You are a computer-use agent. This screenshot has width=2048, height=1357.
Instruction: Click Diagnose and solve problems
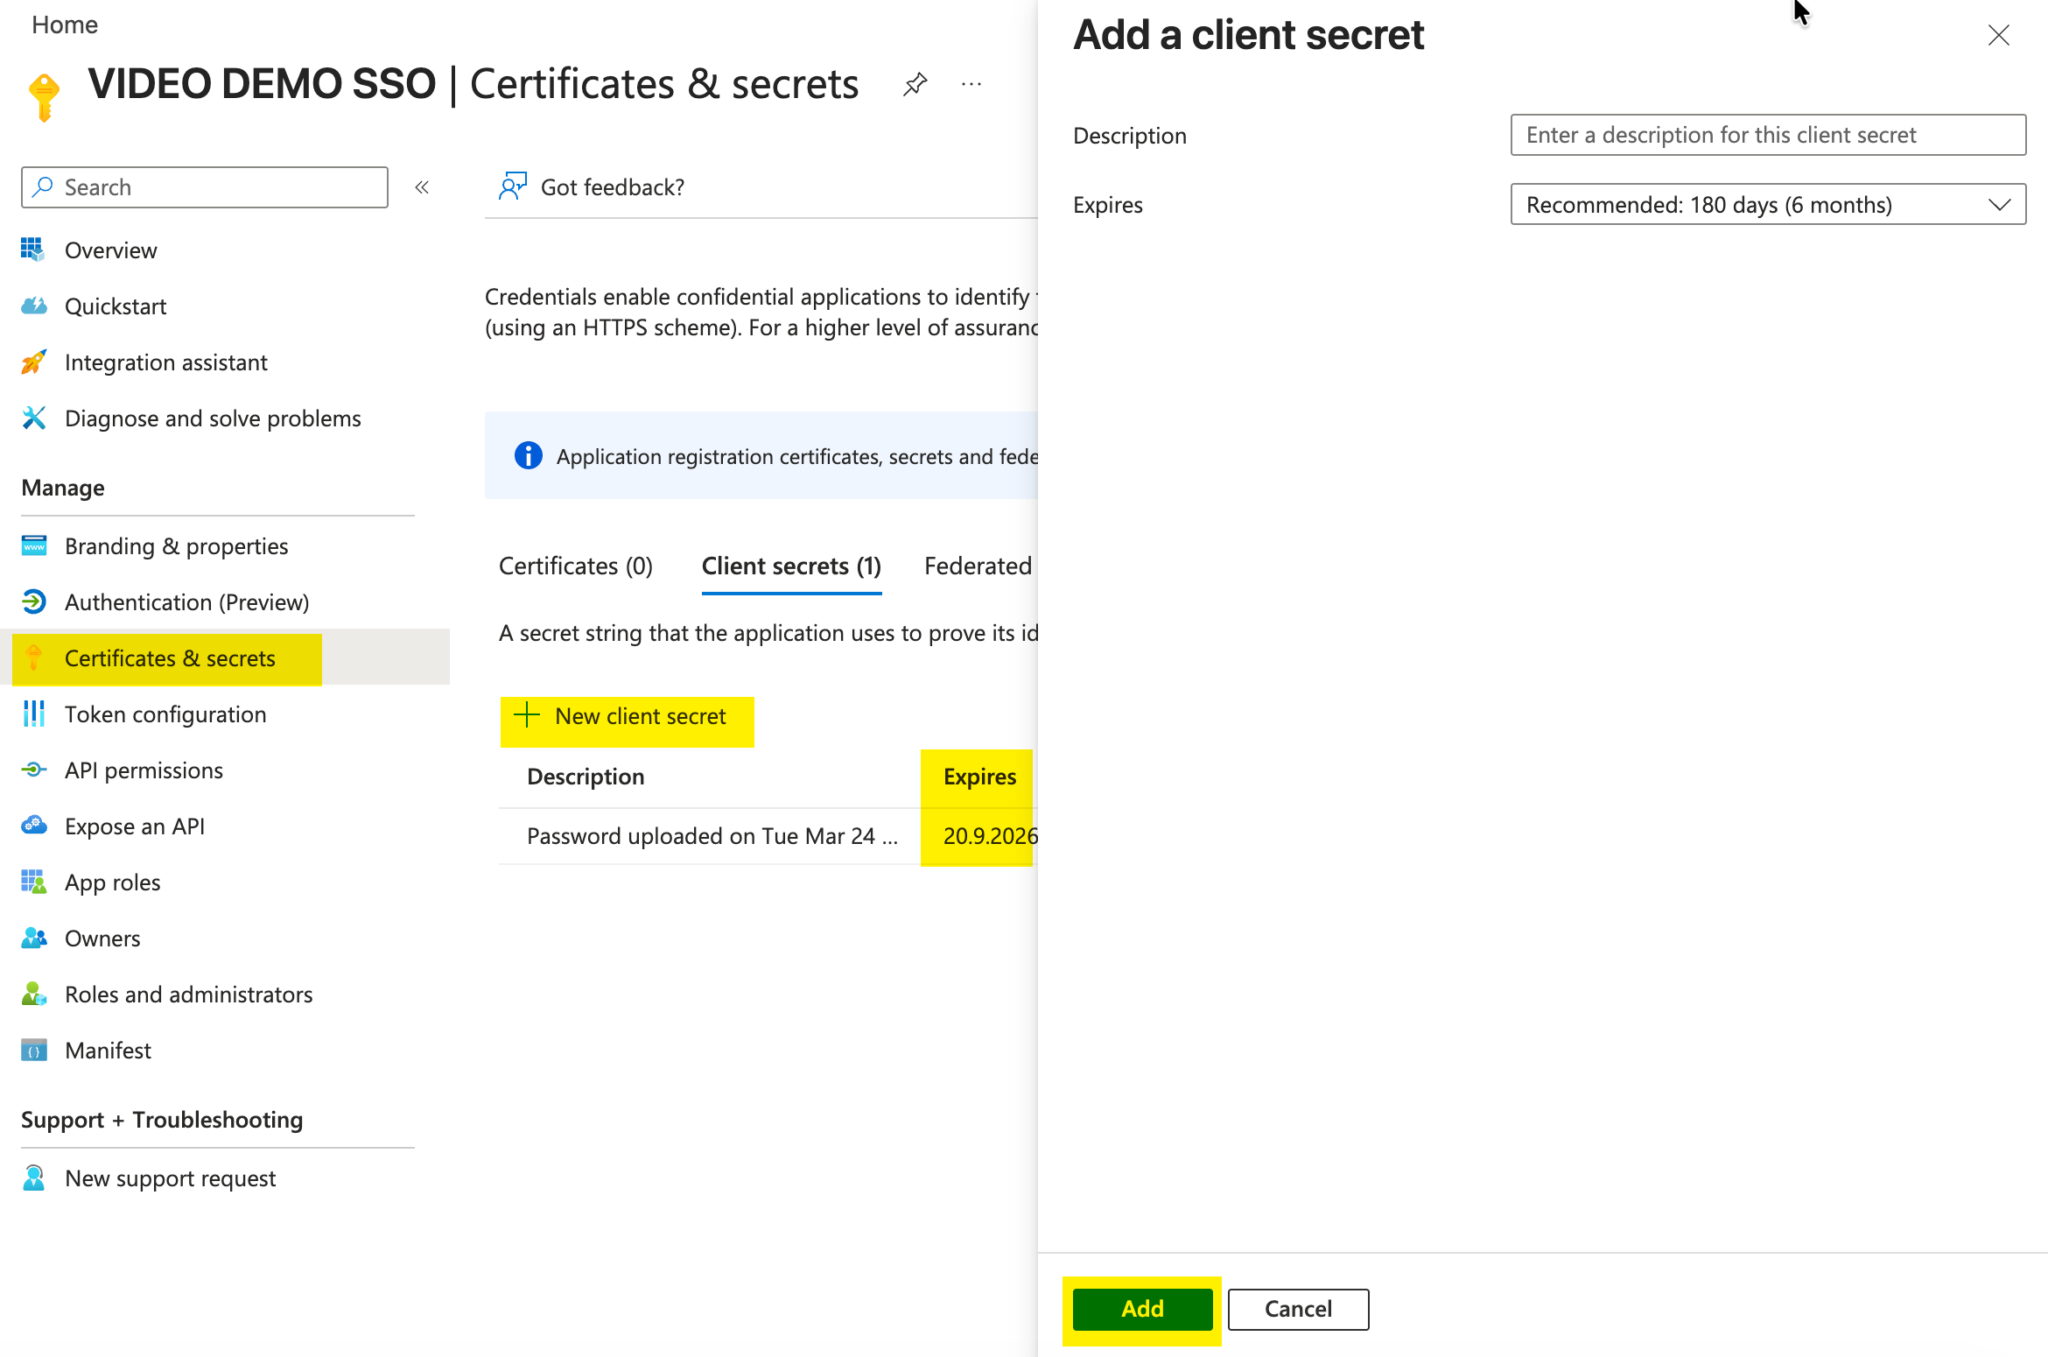click(x=212, y=418)
